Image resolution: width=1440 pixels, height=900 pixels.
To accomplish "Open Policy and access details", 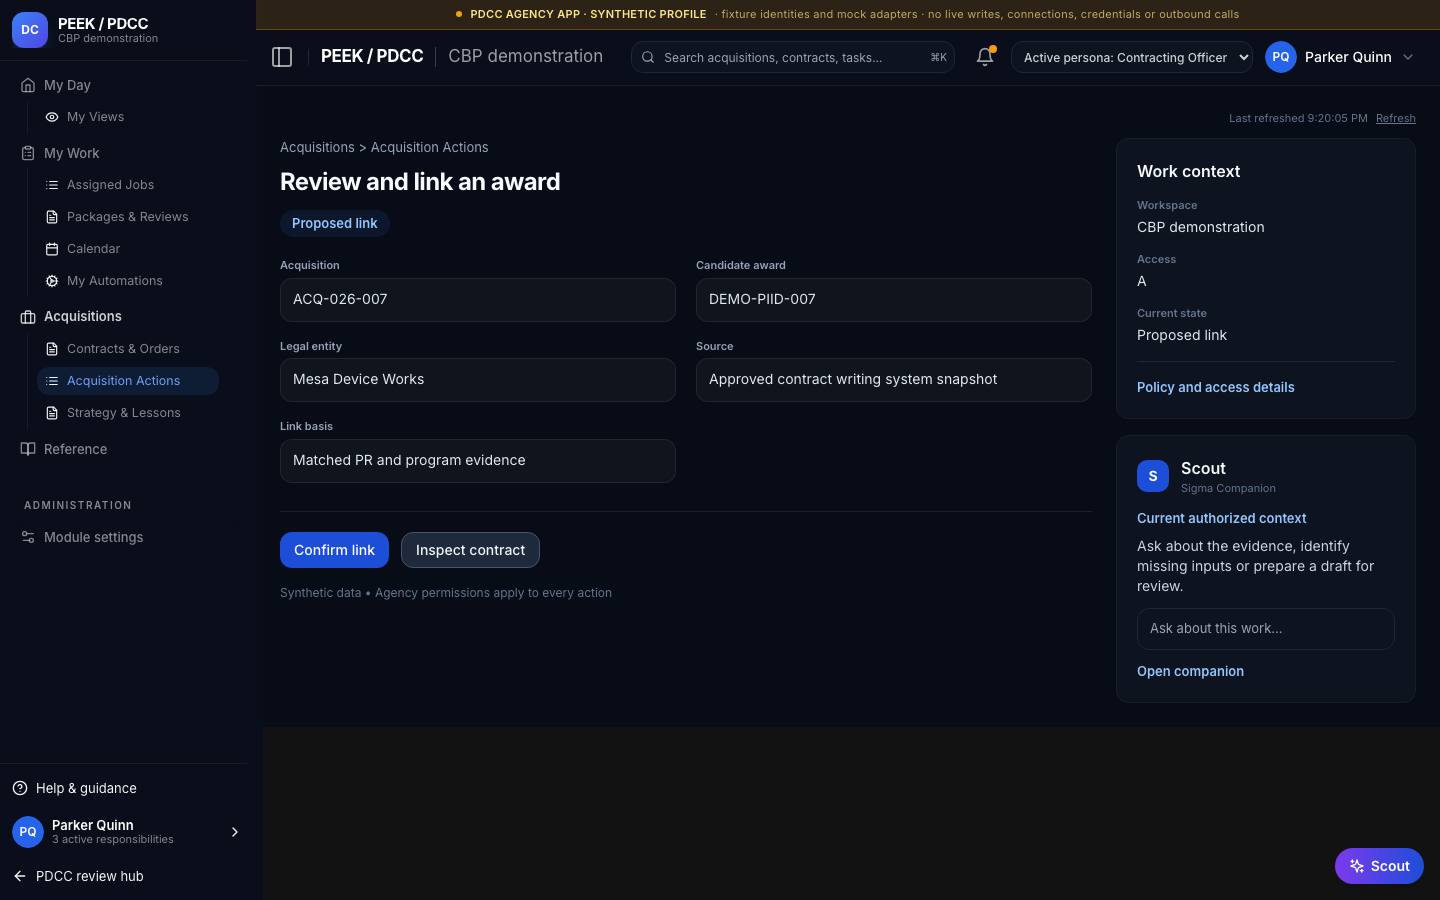I will point(1216,387).
